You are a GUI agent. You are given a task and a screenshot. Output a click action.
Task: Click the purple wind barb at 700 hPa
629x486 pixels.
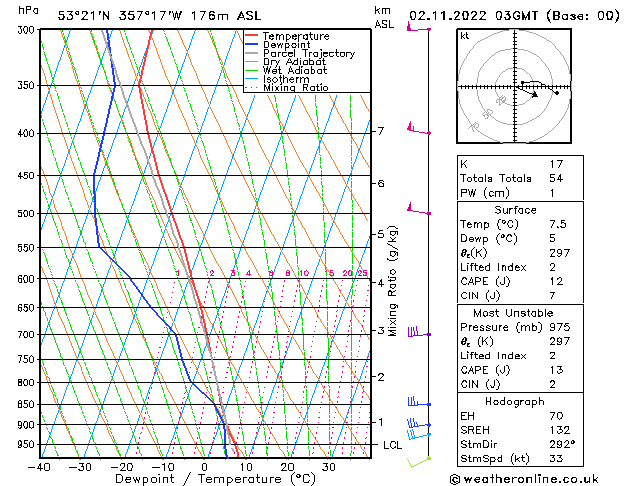click(x=419, y=332)
